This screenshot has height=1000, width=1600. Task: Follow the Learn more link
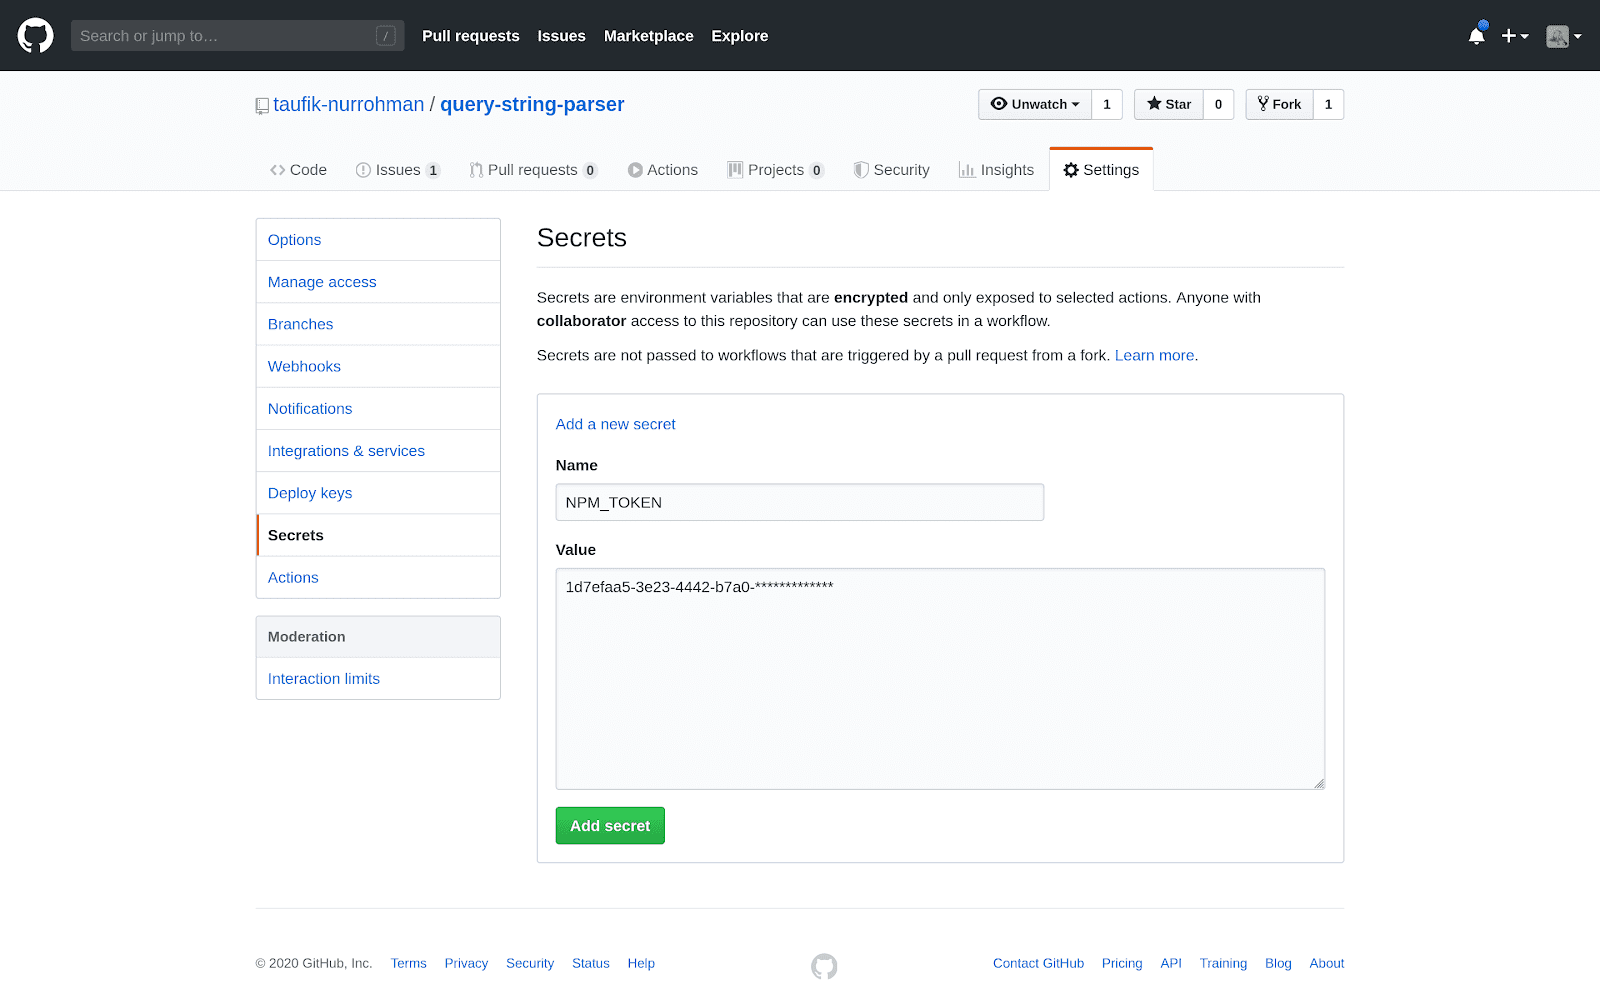click(1154, 355)
